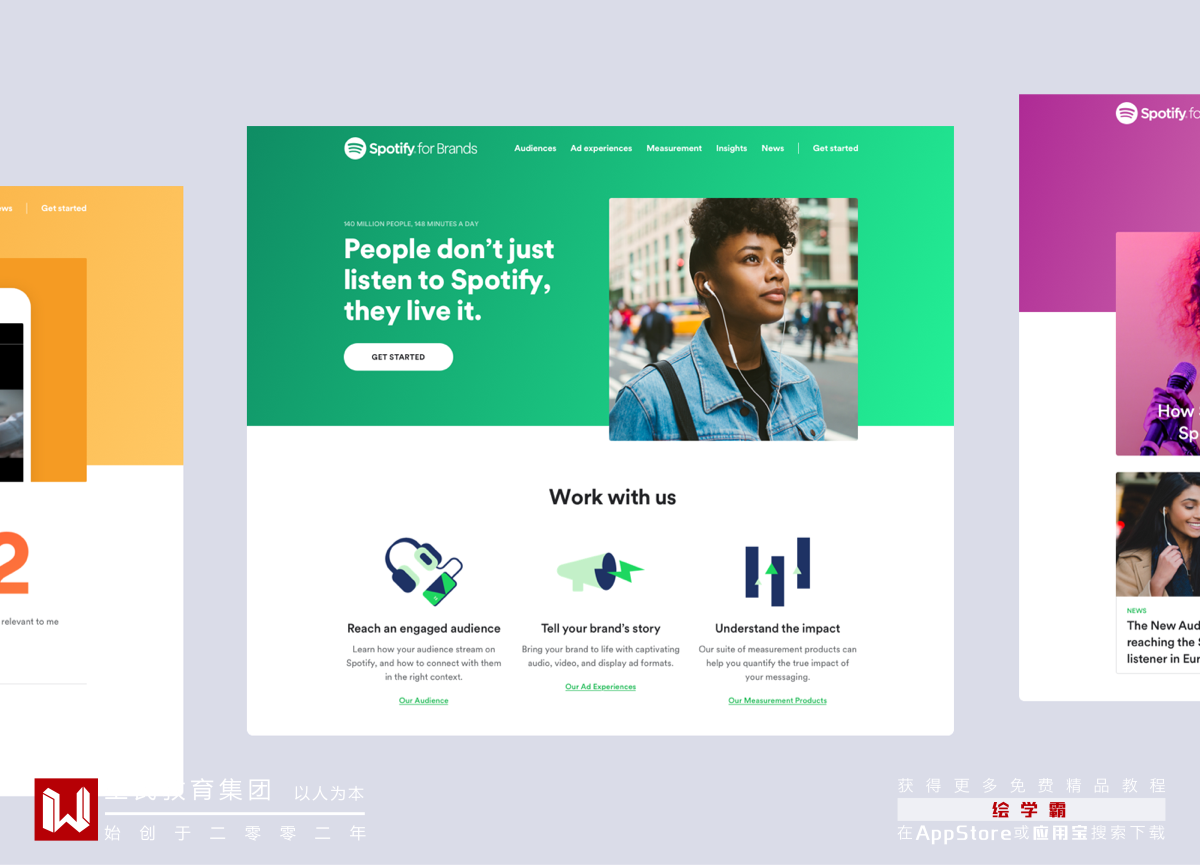Follow the Our Ad Experiences link
The image size is (1200, 865).
tap(600, 687)
